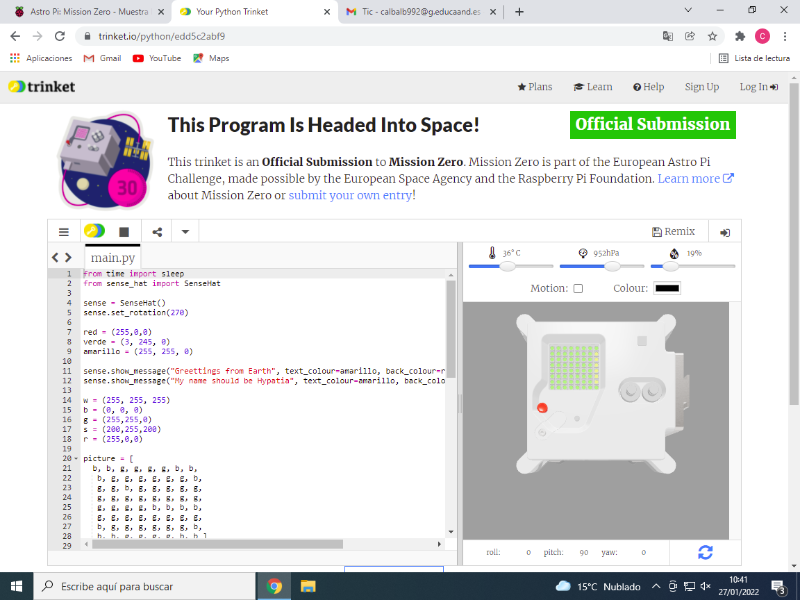The image size is (800, 600).
Task: Click the Windows search box
Action: (144, 586)
